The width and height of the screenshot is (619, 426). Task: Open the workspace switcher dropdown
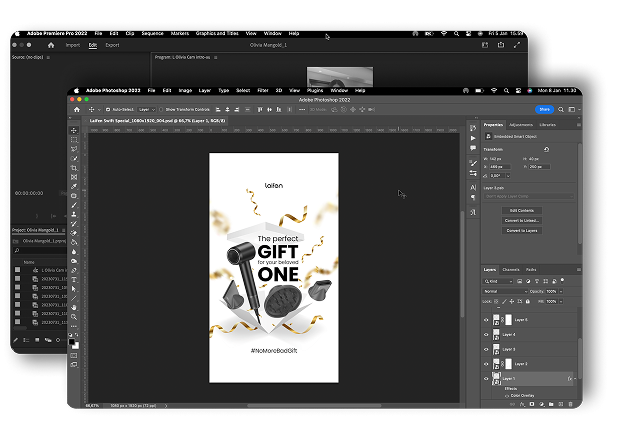point(574,109)
